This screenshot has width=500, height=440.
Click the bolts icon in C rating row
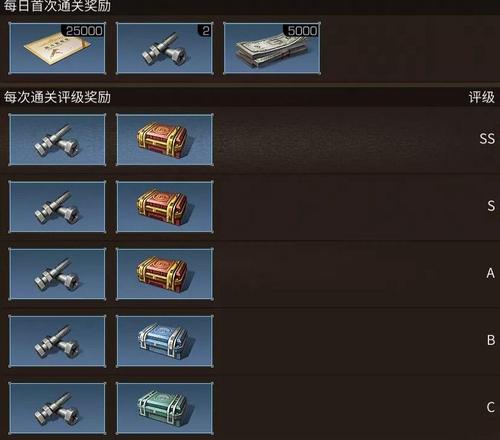coord(57,409)
